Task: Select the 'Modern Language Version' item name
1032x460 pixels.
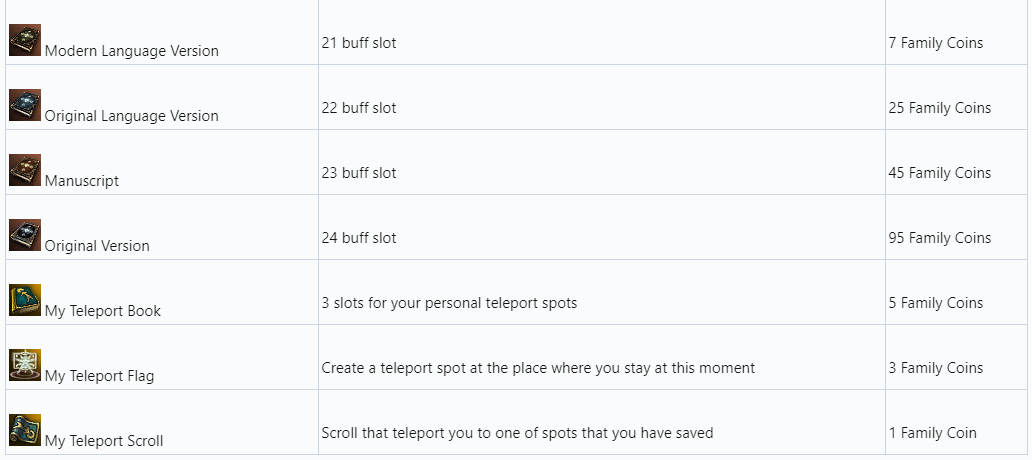Action: pos(131,51)
